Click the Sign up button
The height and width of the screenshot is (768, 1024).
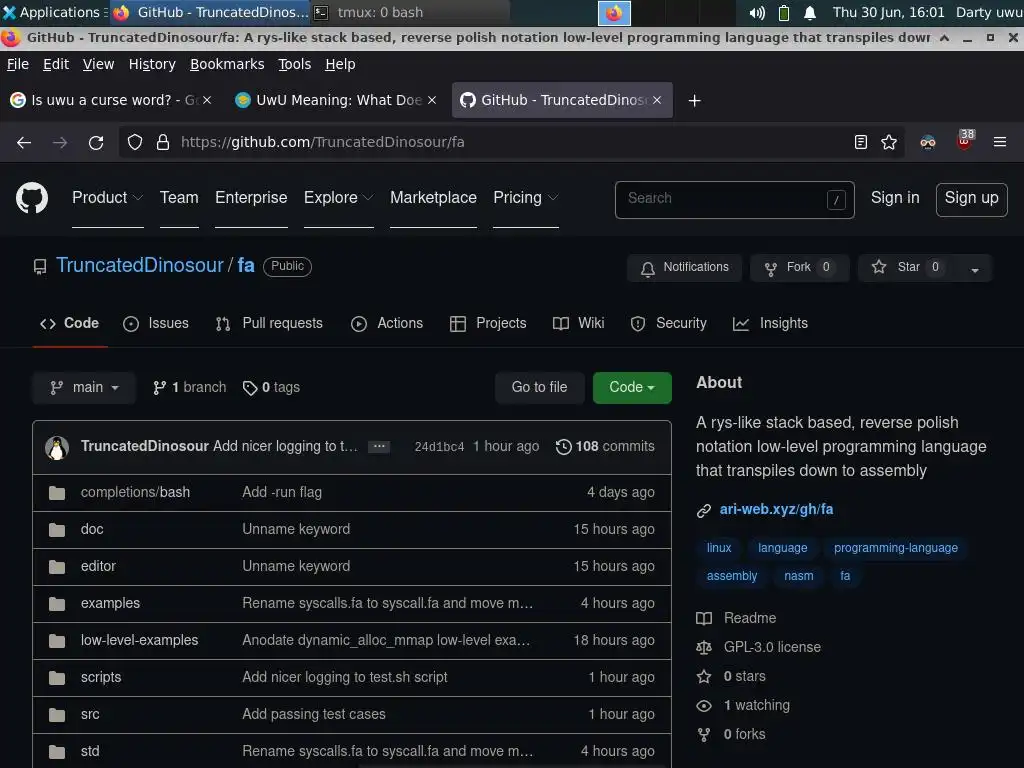(x=971, y=199)
